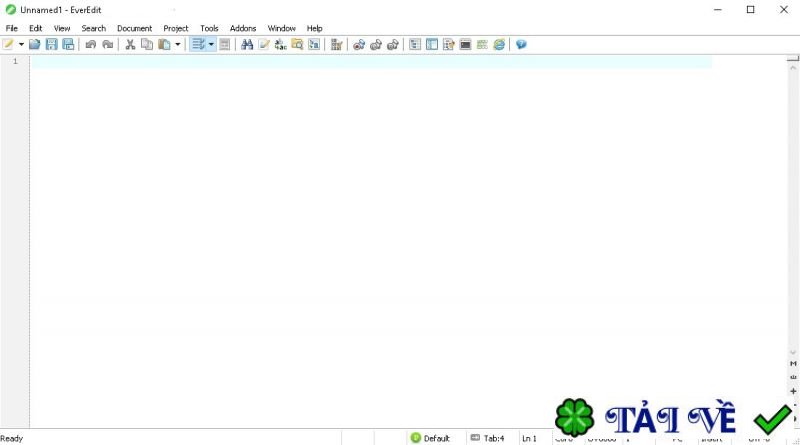Click the blue document icon after Find in Files
This screenshot has width=800, height=445.
click(314, 44)
